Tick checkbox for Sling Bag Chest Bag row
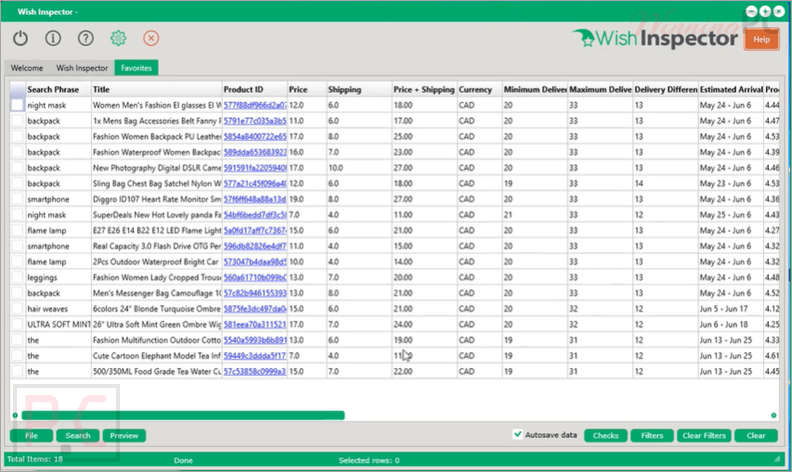This screenshot has height=472, width=792. click(x=17, y=183)
